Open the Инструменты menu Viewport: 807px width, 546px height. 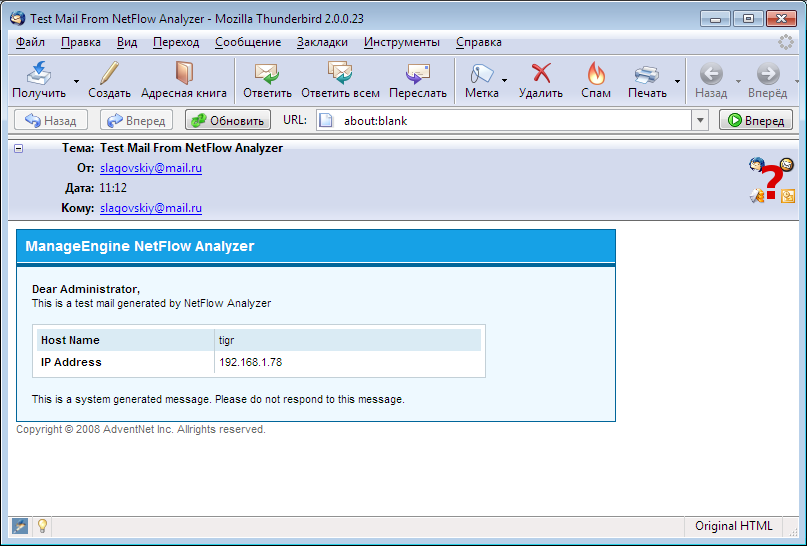[x=402, y=42]
